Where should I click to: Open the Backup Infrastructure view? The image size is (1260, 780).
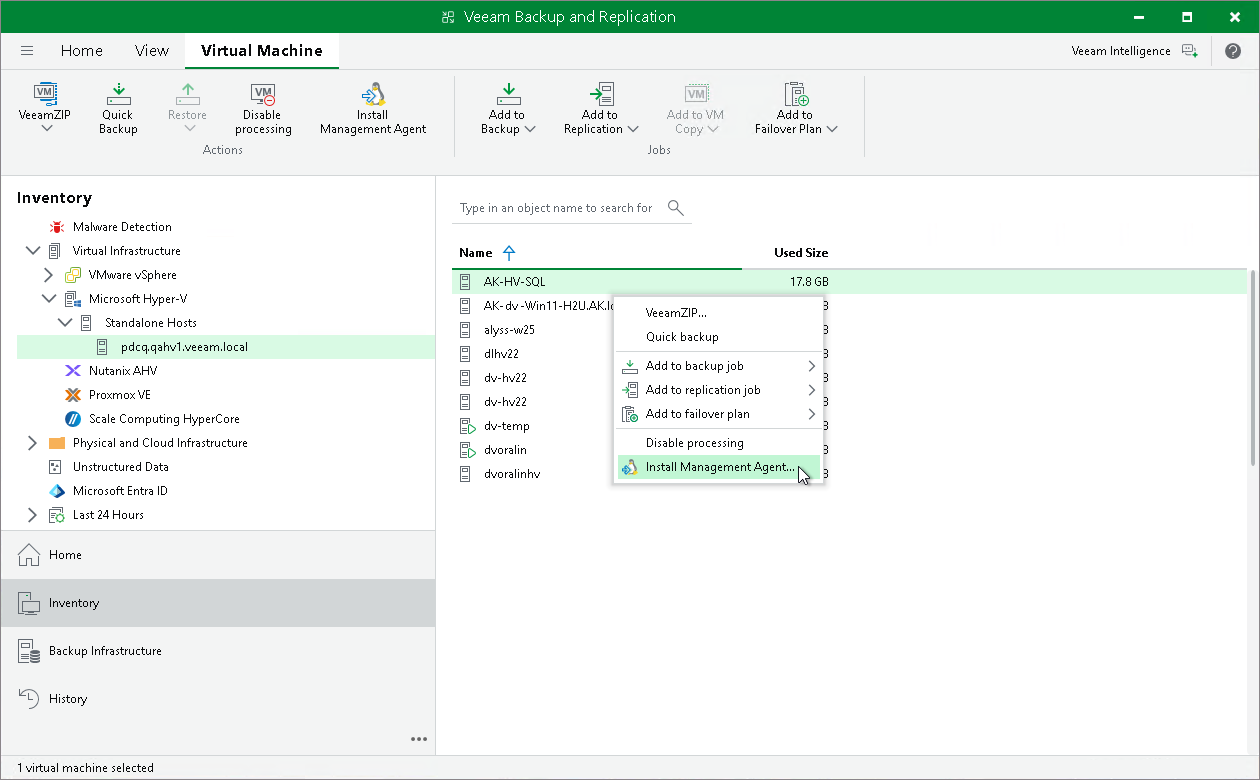click(x=105, y=651)
